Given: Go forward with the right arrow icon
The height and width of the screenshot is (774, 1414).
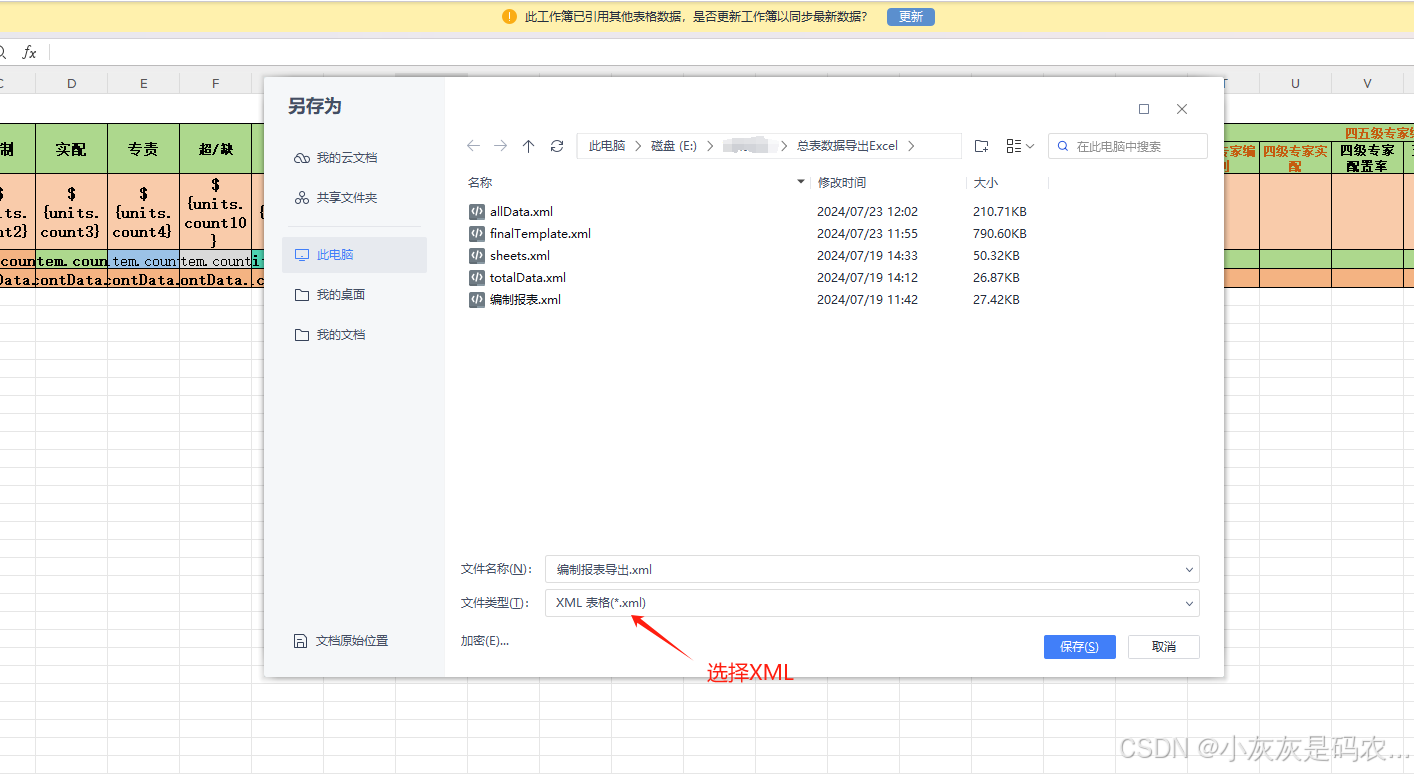Looking at the screenshot, I should tap(501, 146).
